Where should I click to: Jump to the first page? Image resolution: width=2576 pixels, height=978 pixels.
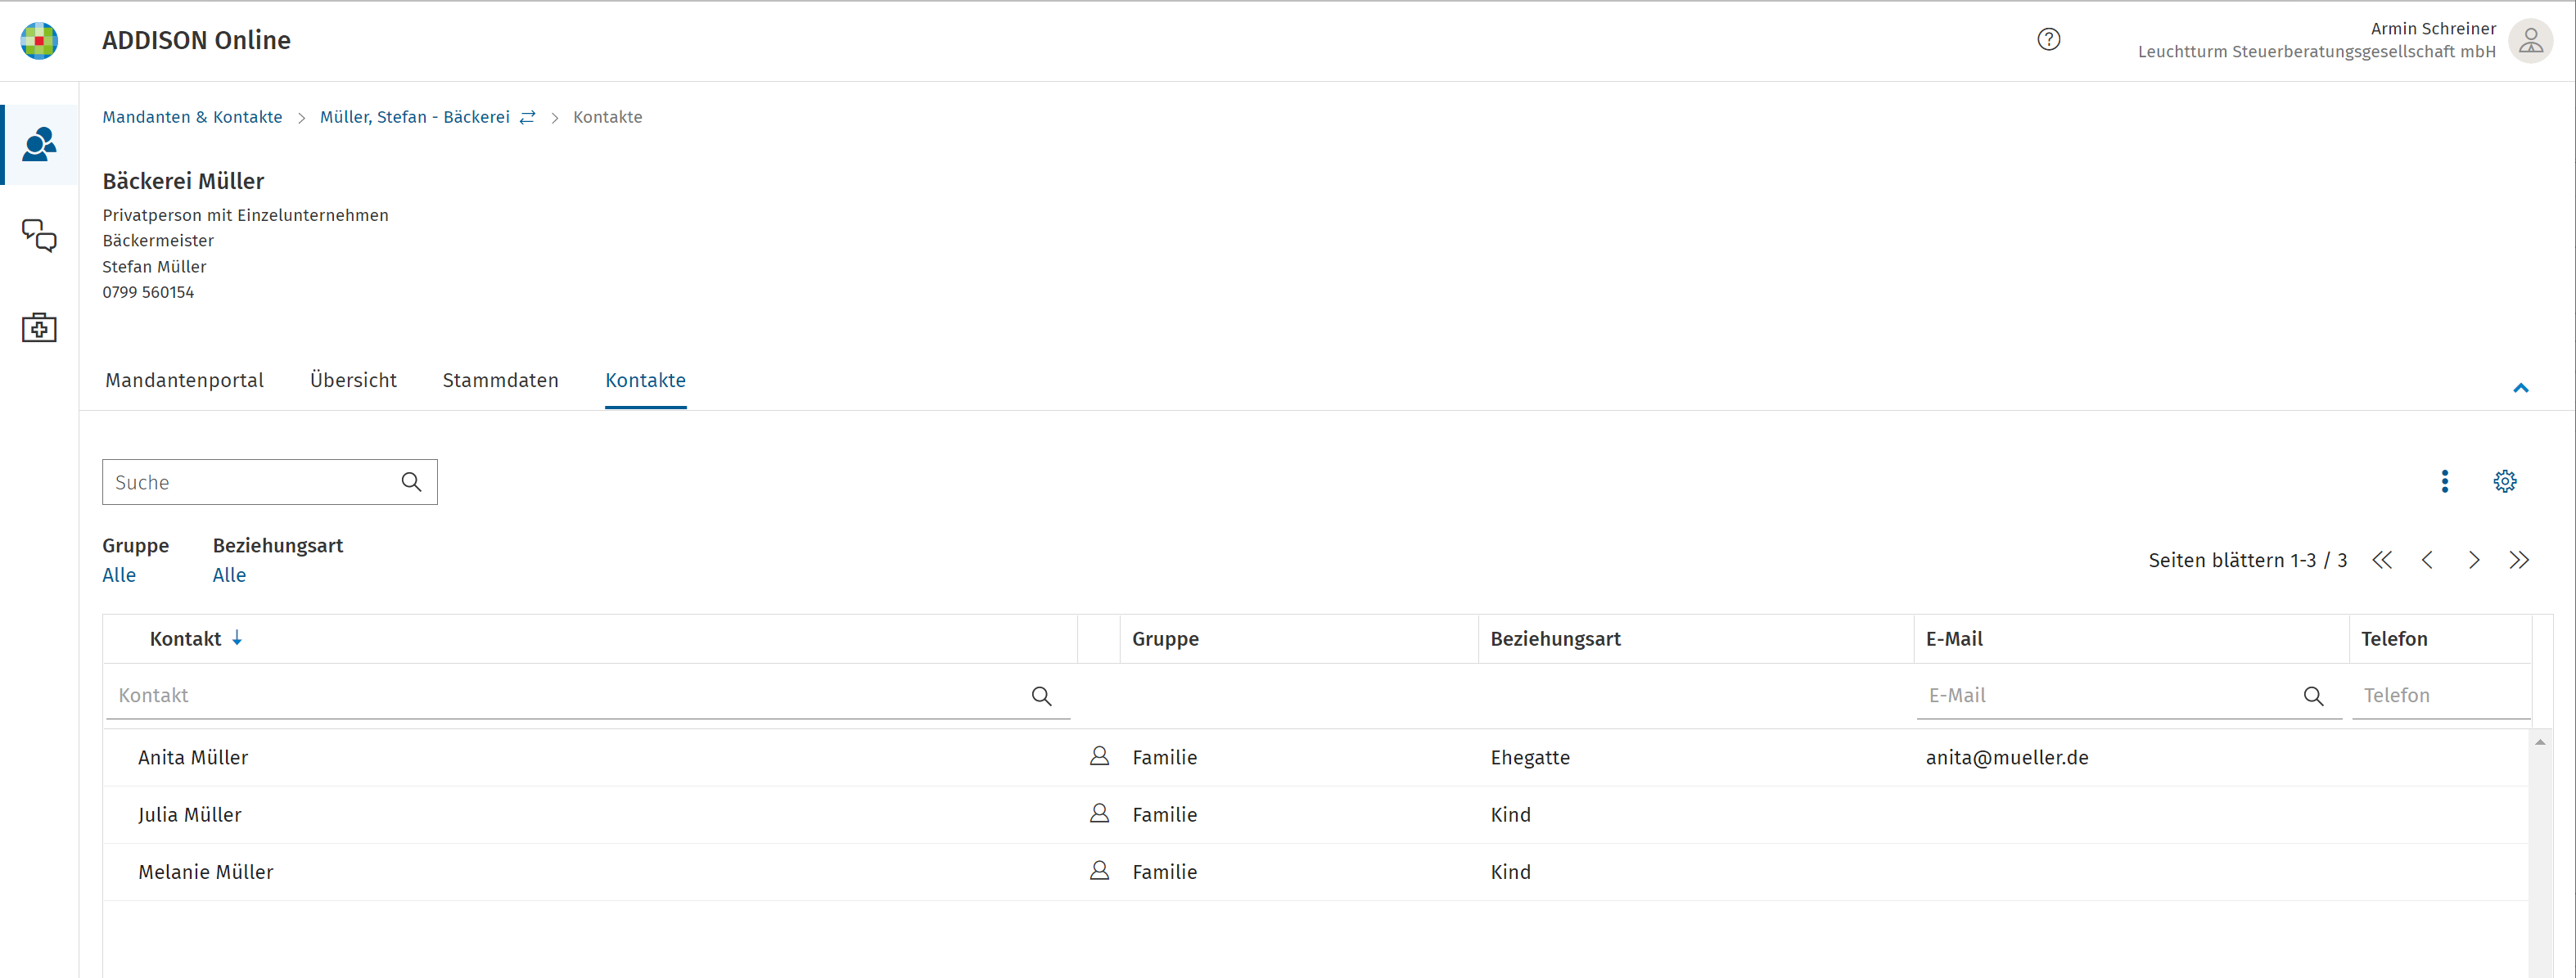tap(2382, 560)
